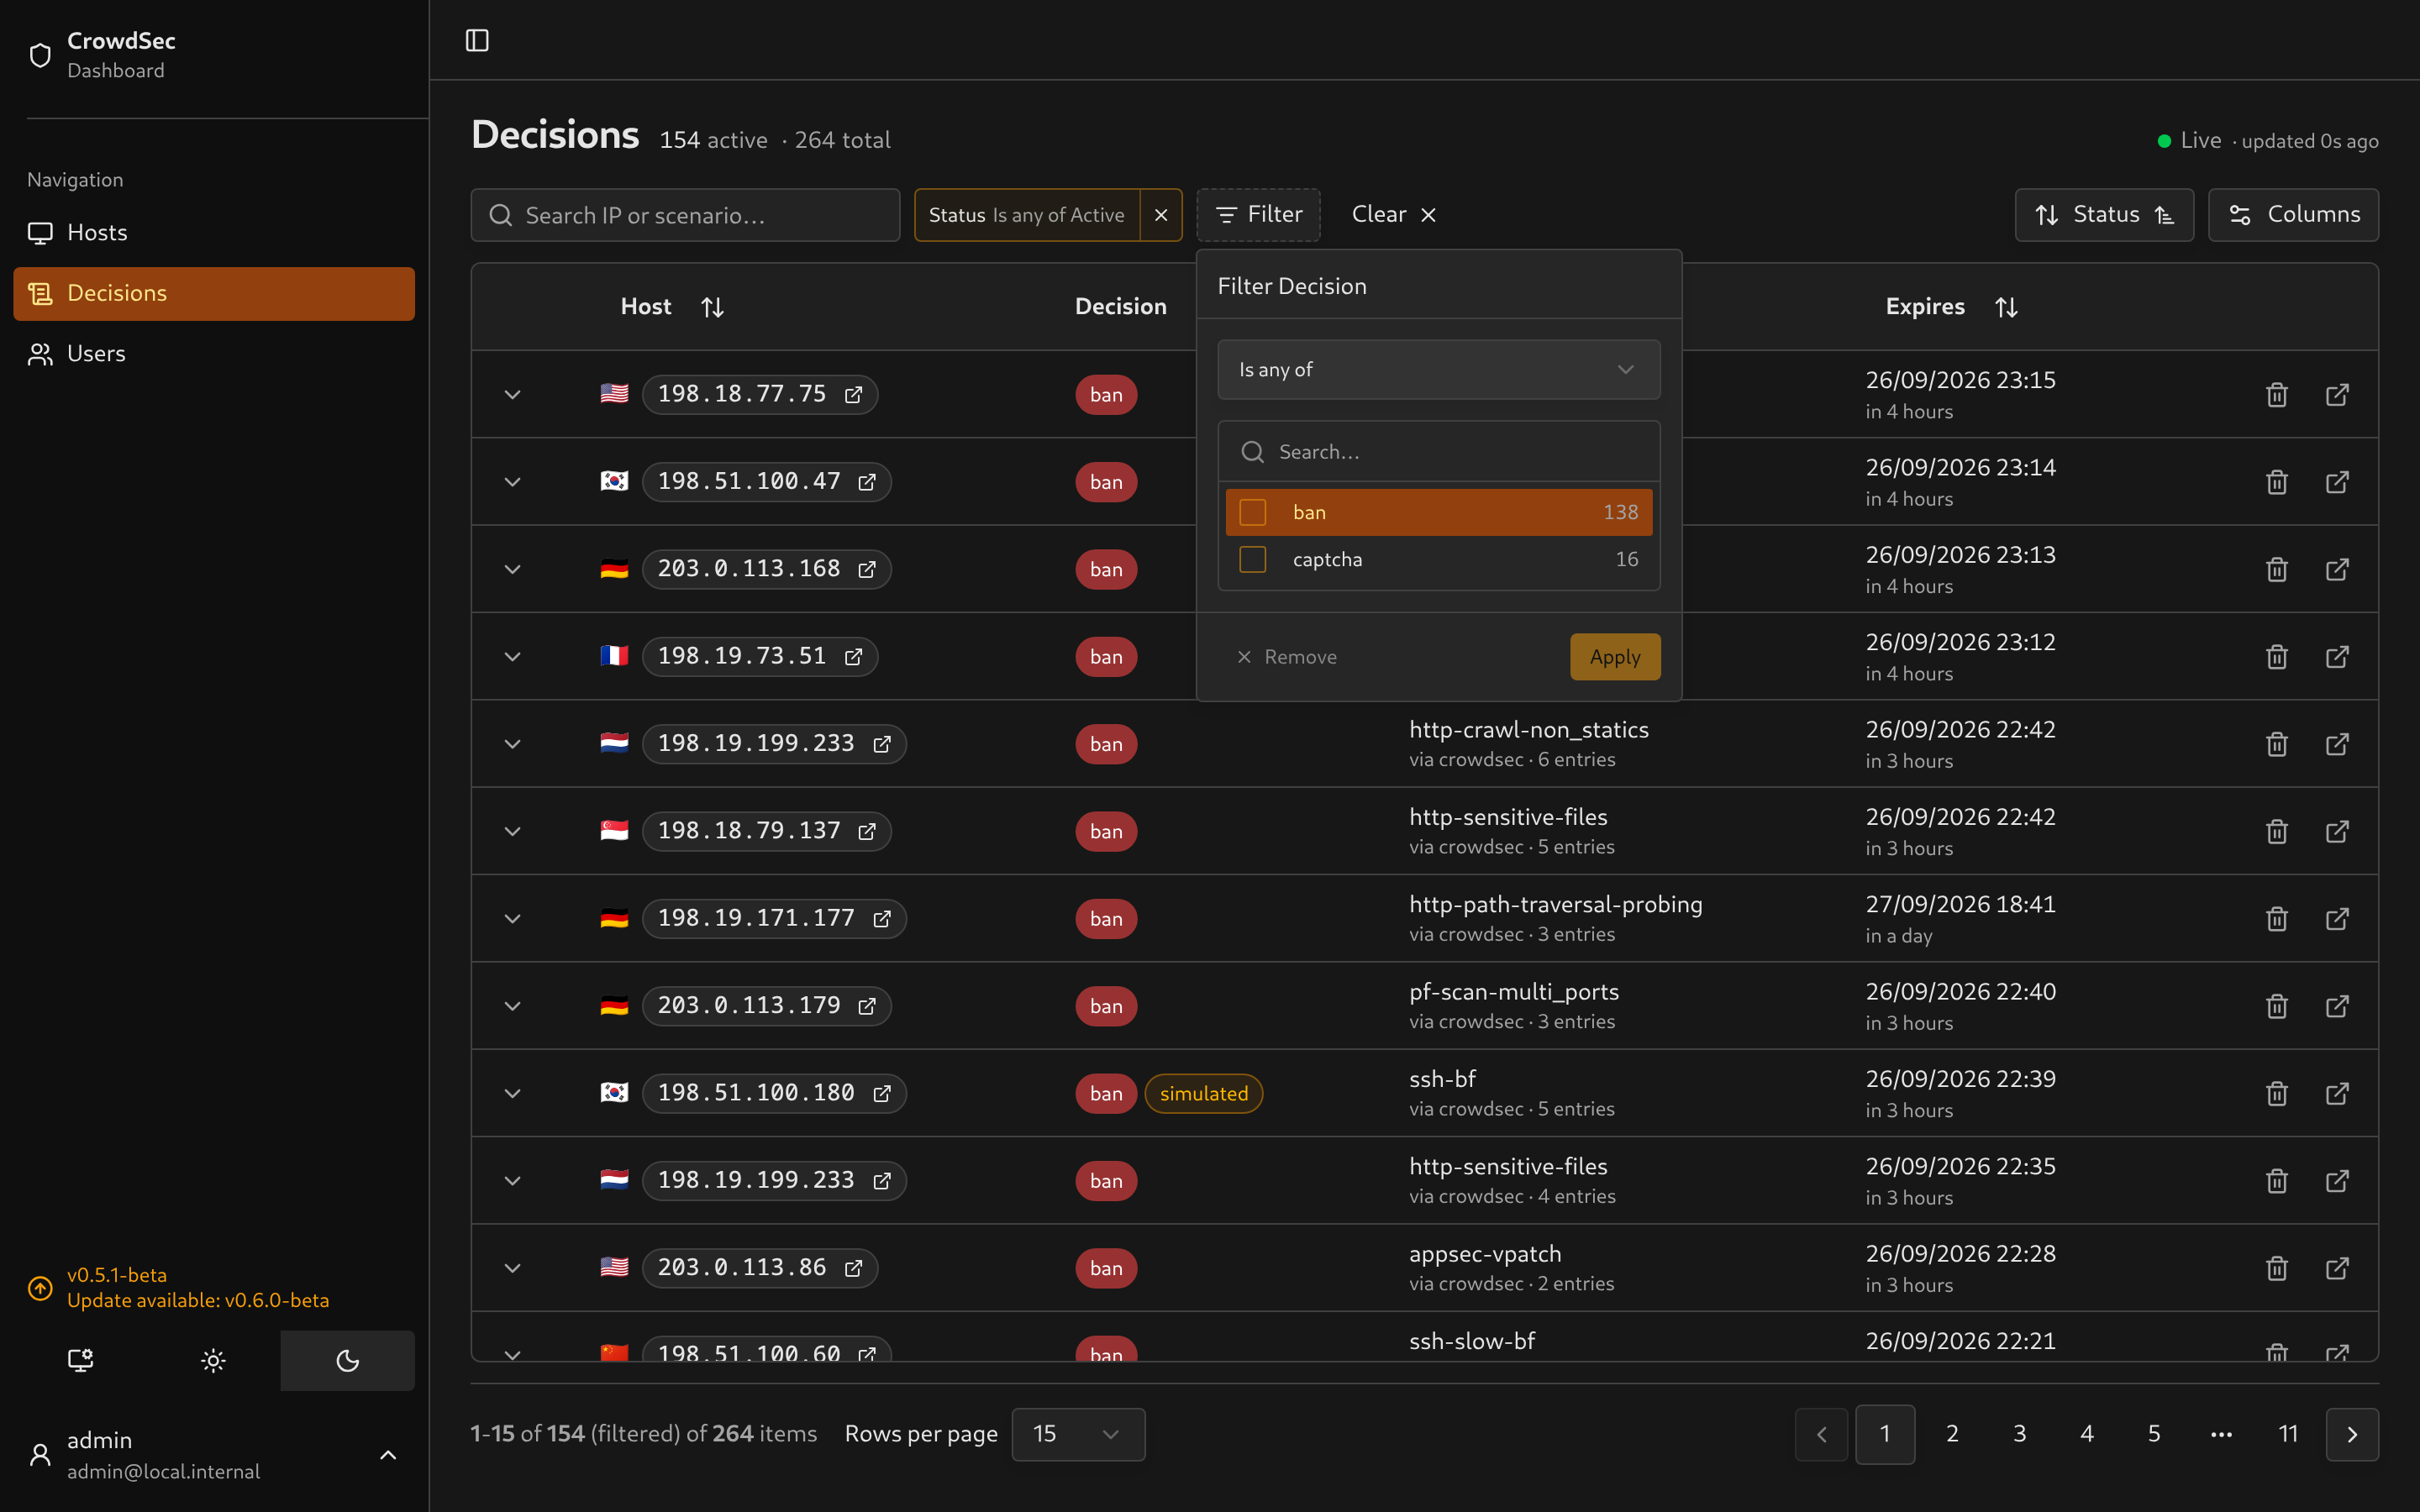
Task: Apply the decision filter
Action: coord(1615,657)
